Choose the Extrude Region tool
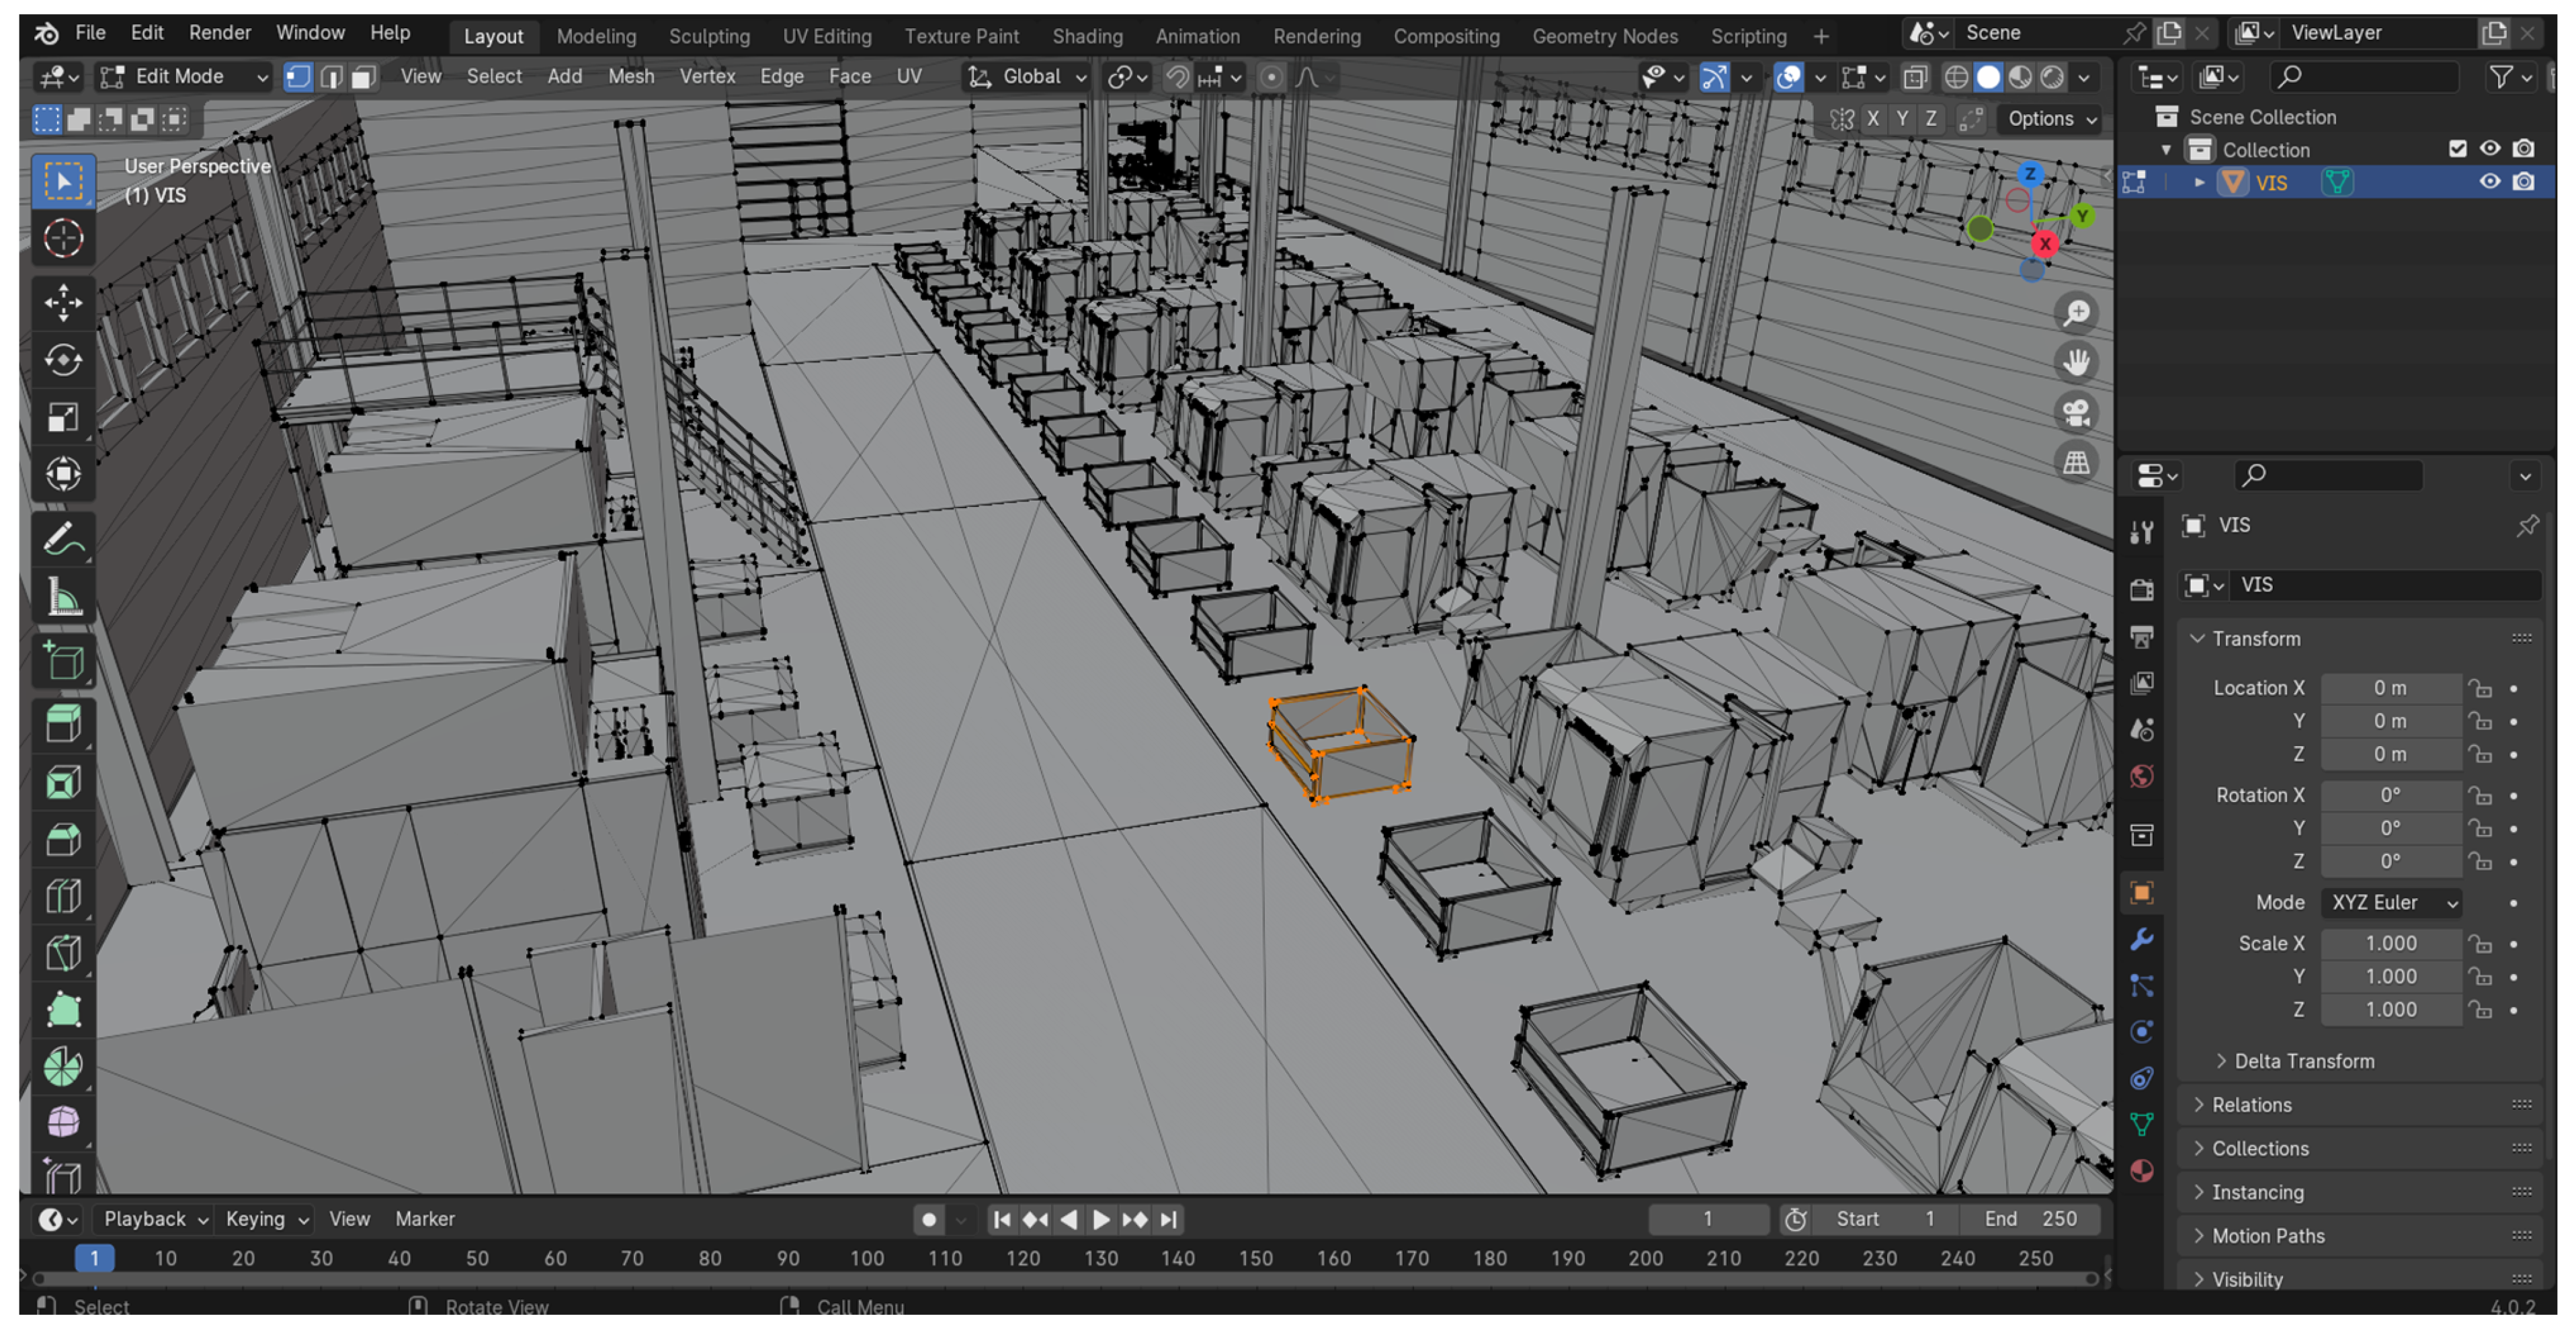This screenshot has width=2576, height=1331. tap(63, 723)
